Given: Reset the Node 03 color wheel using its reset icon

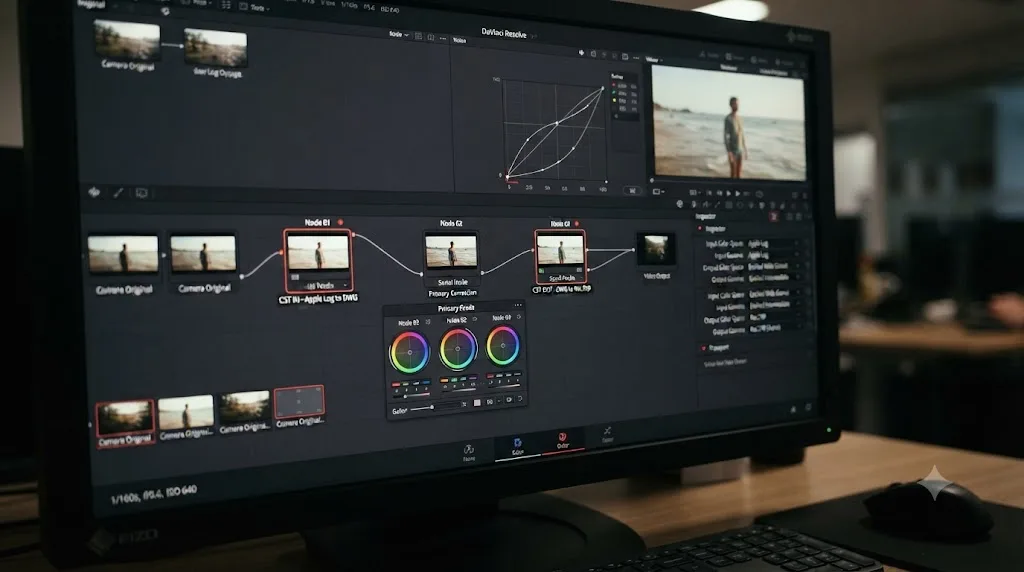Looking at the screenshot, I should coord(519,317).
